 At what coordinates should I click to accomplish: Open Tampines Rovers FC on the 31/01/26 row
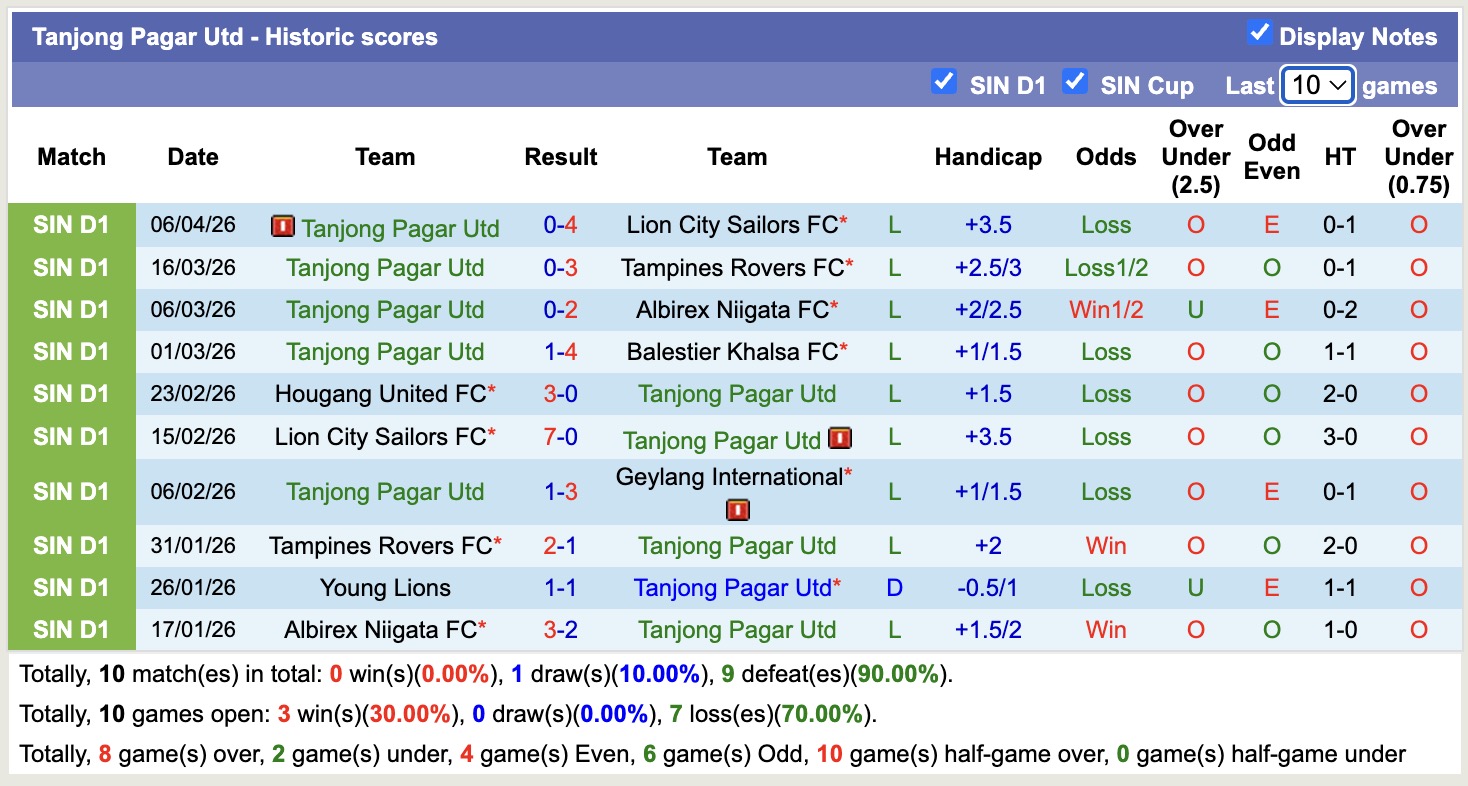(380, 546)
